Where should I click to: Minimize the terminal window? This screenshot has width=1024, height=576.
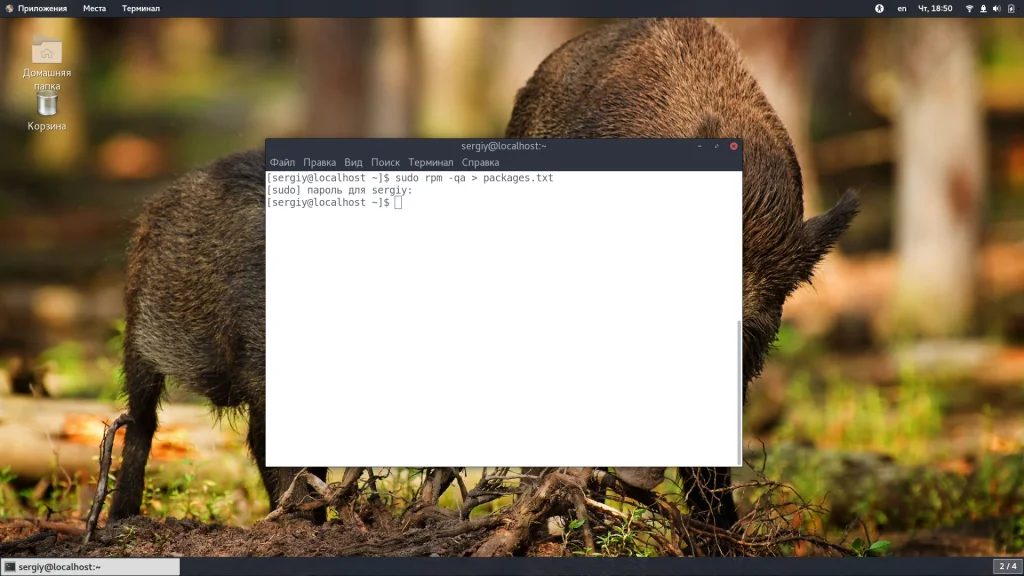699,146
